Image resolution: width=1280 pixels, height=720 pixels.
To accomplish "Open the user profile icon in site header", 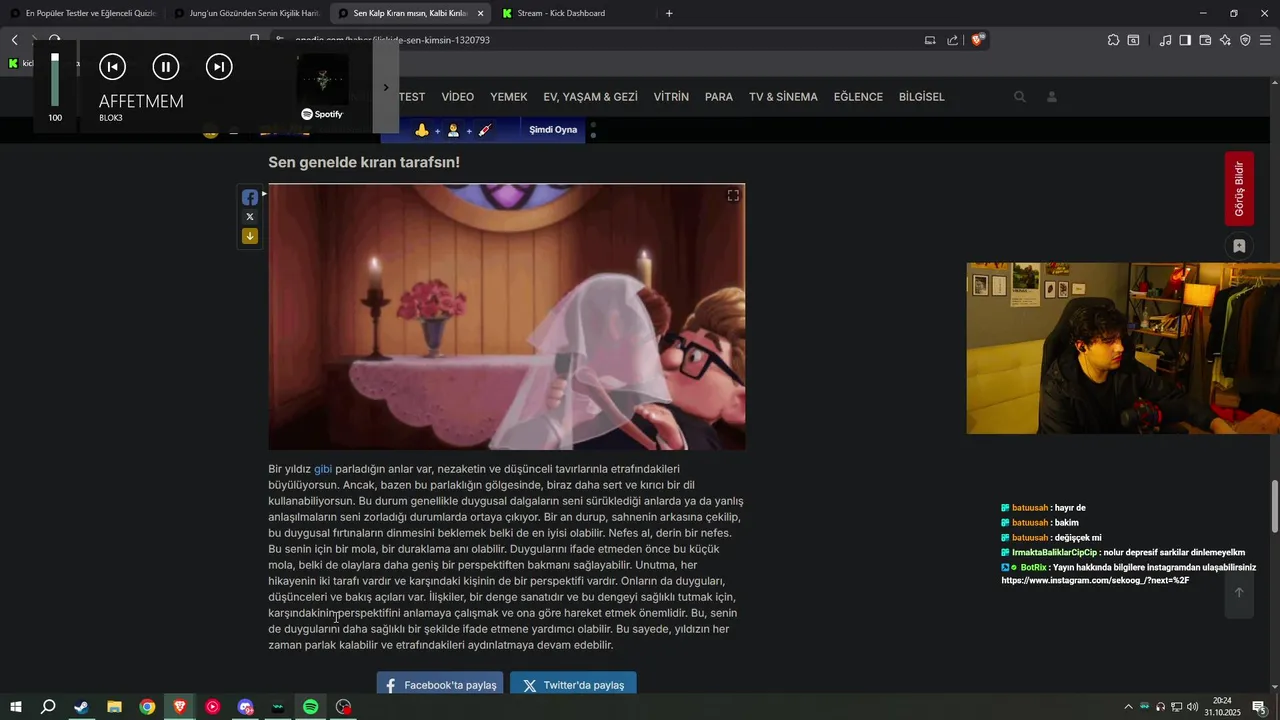I will tap(1052, 97).
